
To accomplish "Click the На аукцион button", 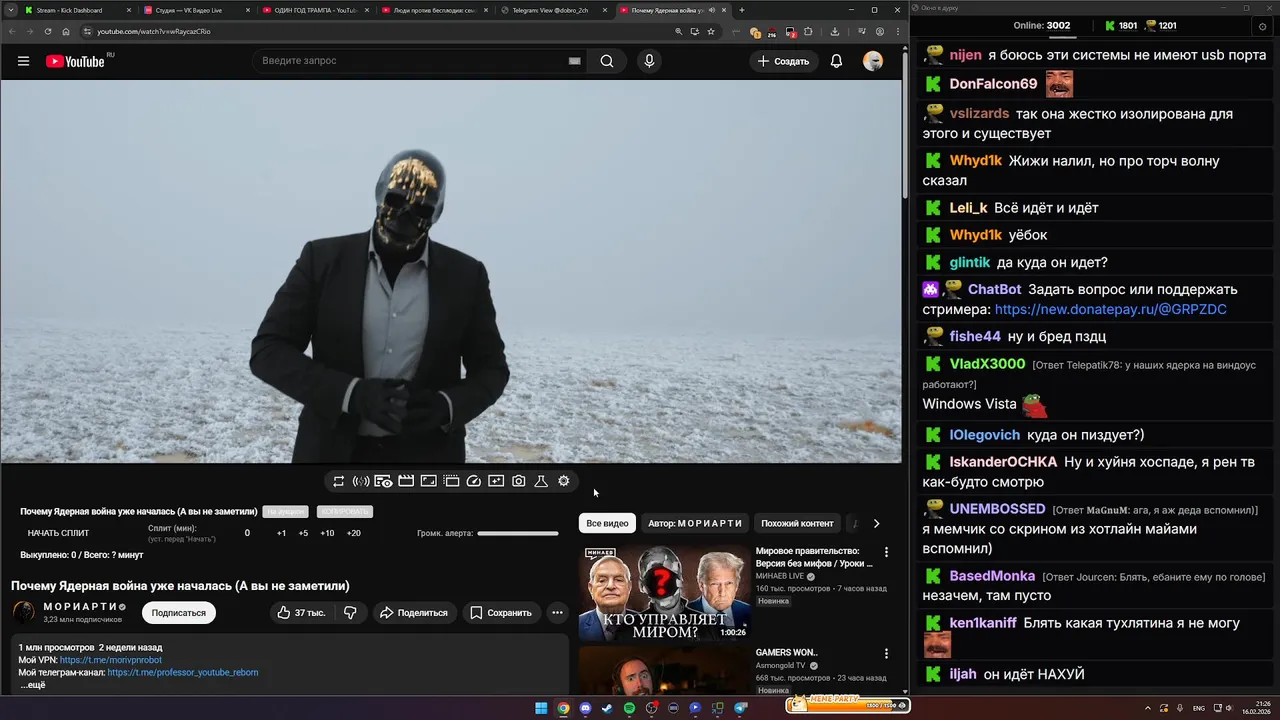I will pyautogui.click(x=285, y=512).
